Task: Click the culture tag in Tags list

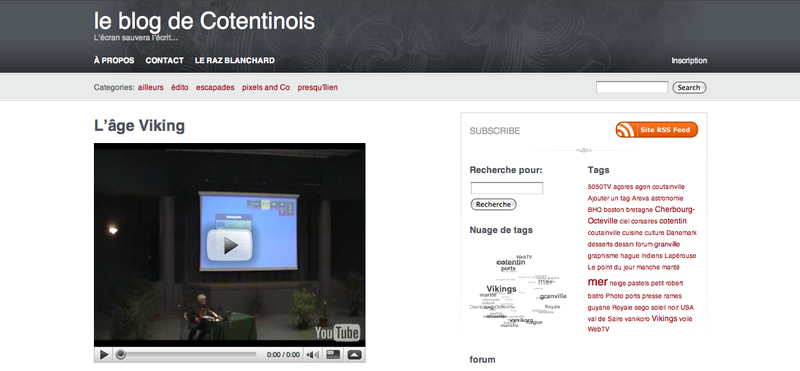Action: 654,233
